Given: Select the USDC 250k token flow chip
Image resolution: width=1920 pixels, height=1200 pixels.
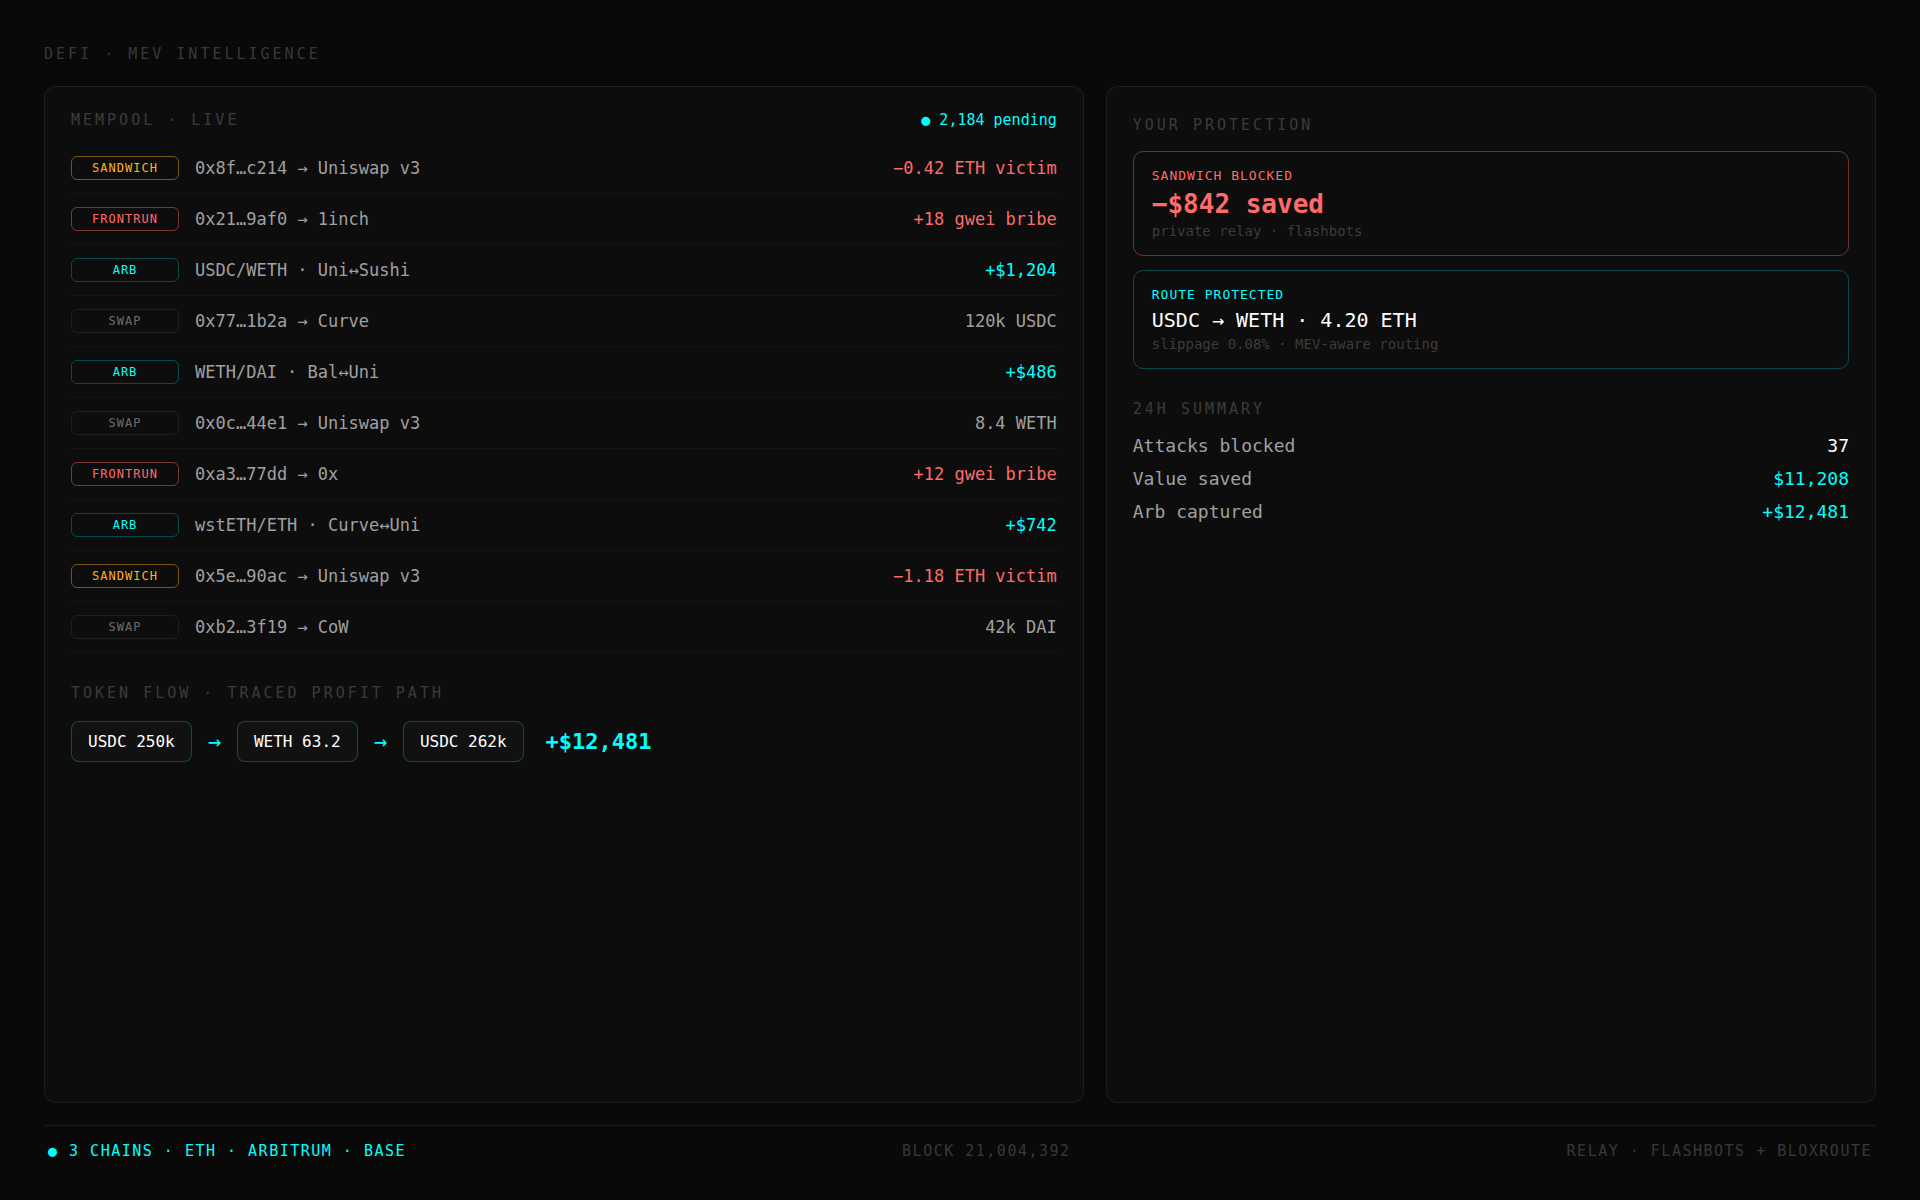Looking at the screenshot, I should click(x=131, y=741).
